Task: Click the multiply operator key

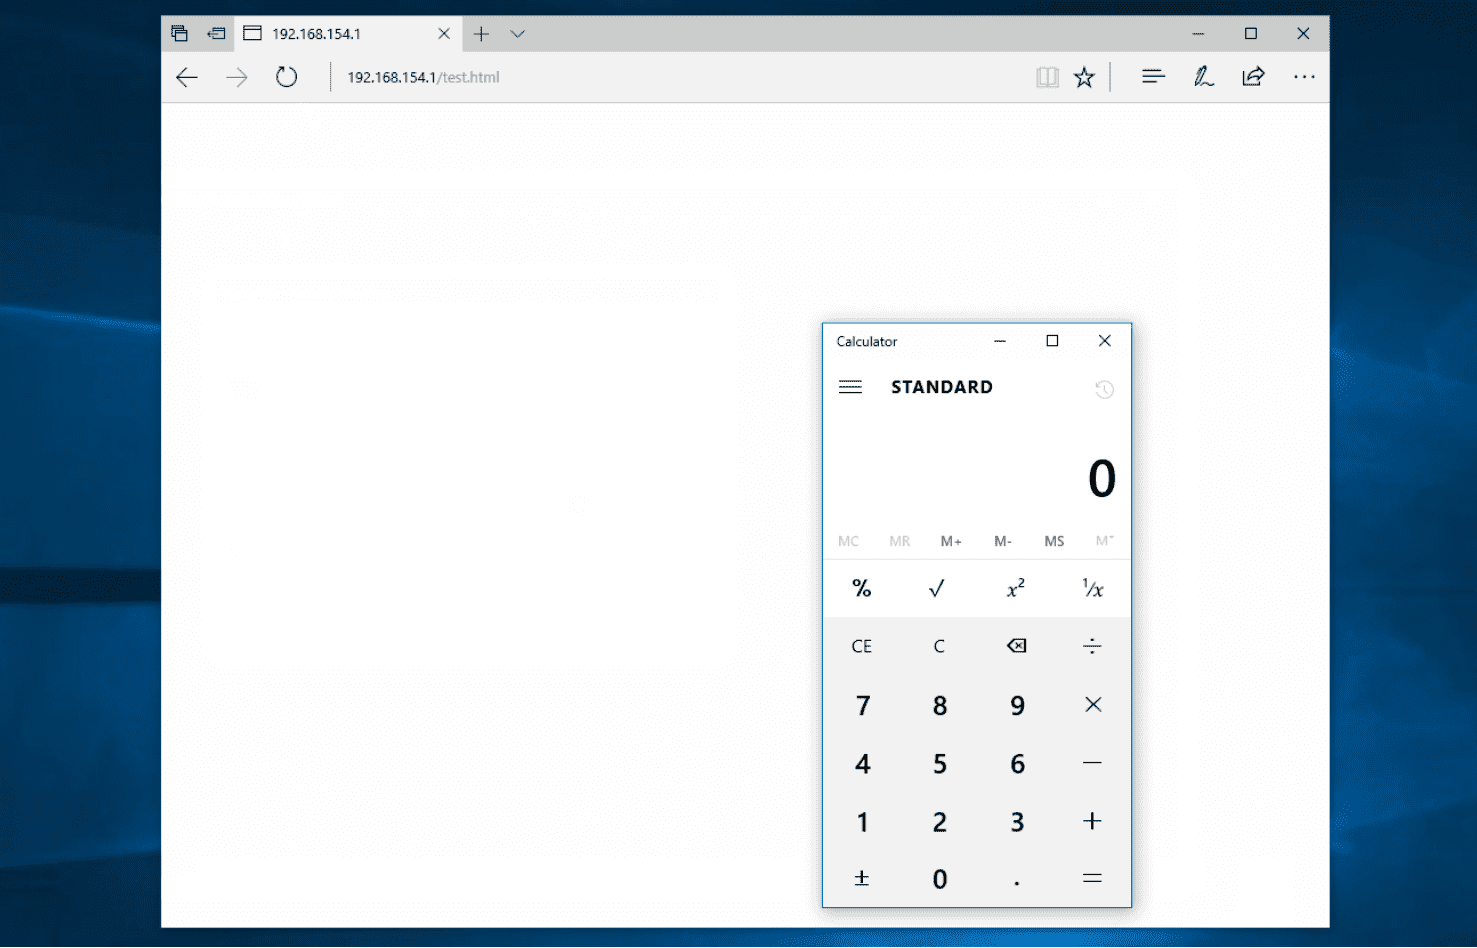Action: point(1092,705)
